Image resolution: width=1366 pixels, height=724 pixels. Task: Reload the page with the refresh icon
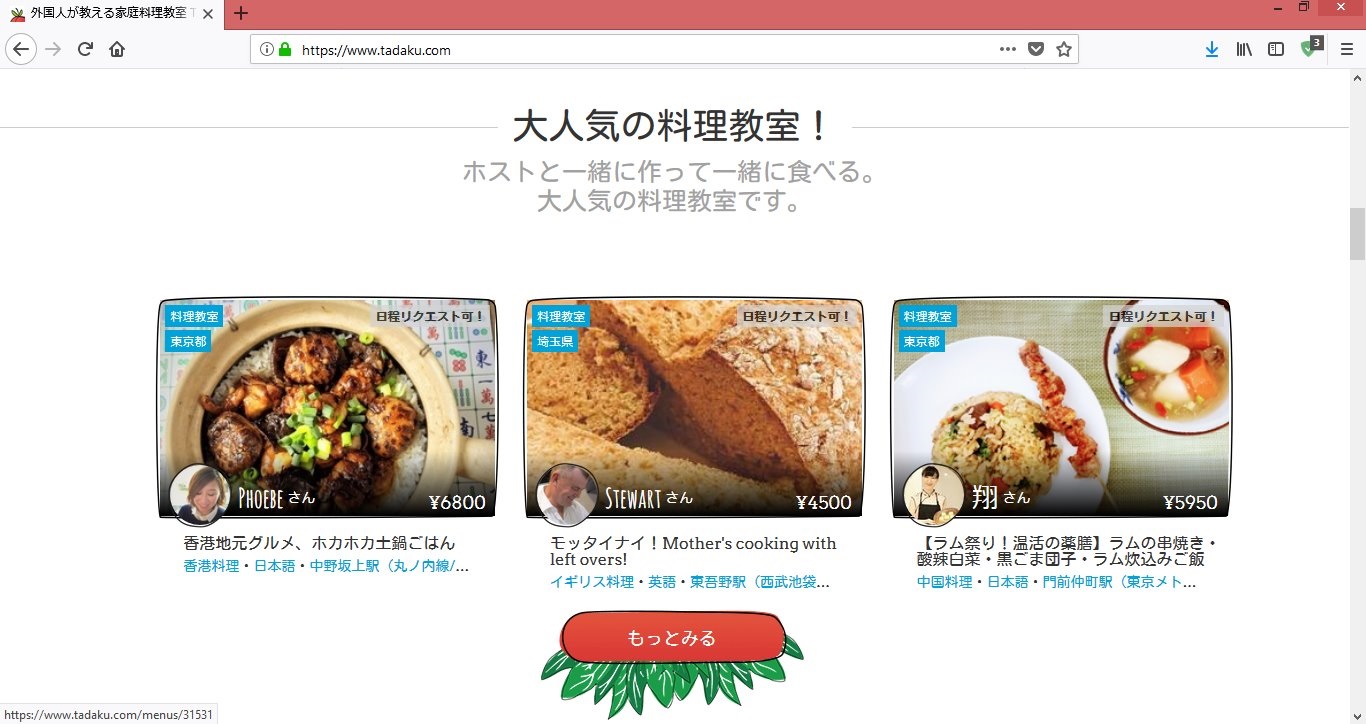(85, 49)
